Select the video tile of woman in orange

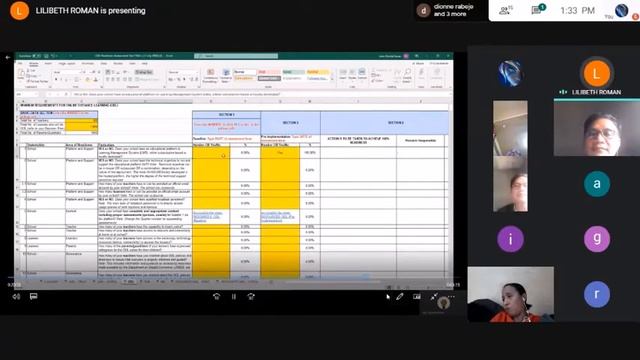click(x=511, y=294)
